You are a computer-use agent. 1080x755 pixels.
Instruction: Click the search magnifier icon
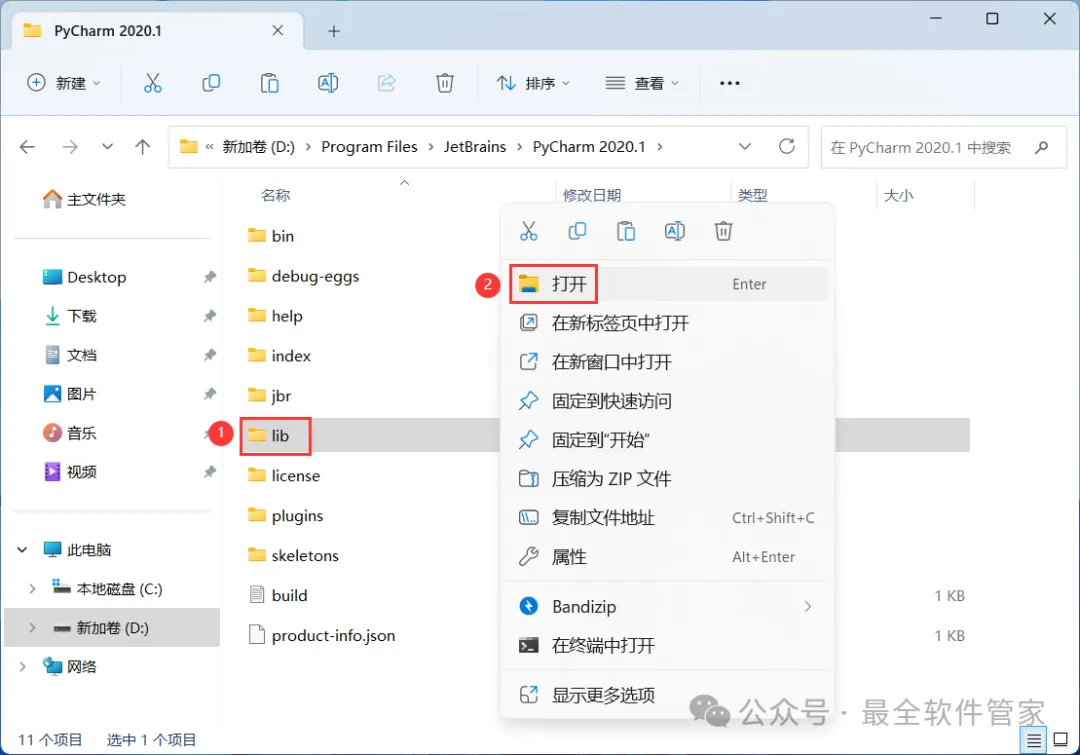point(1041,147)
